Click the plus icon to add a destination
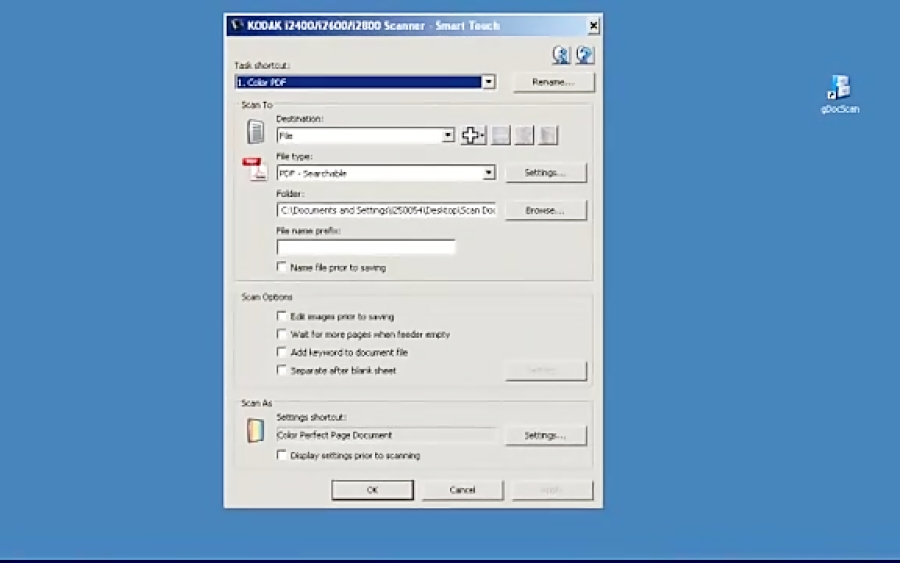This screenshot has width=900, height=563. coord(472,135)
